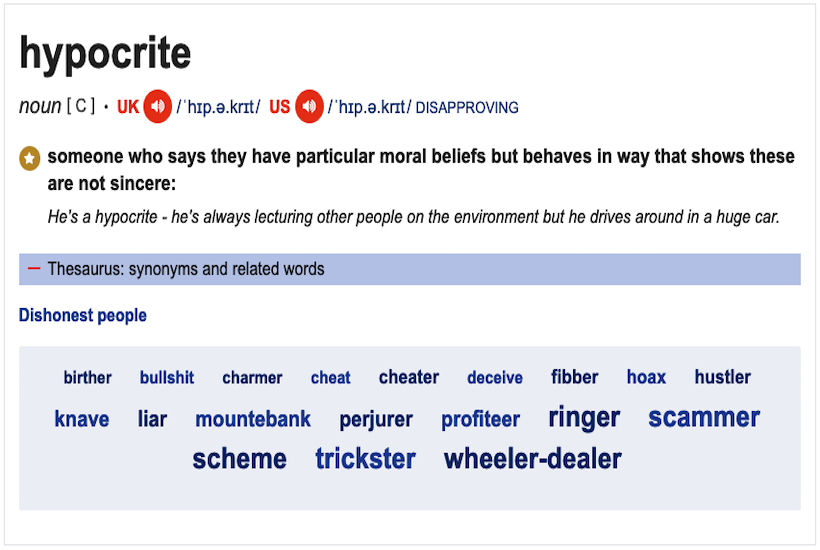Click the gold star icon beside definition
This screenshot has width=820, height=550.
[x=30, y=158]
